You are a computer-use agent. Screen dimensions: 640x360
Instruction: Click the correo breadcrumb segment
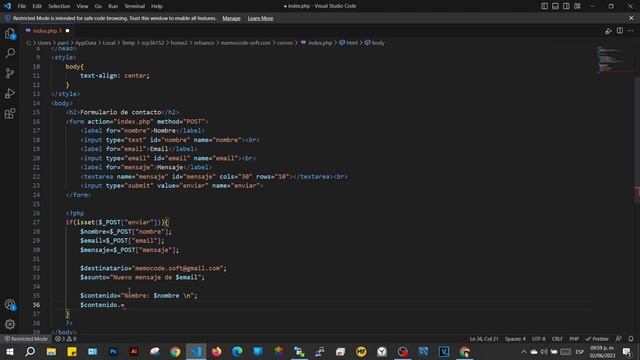click(x=285, y=43)
